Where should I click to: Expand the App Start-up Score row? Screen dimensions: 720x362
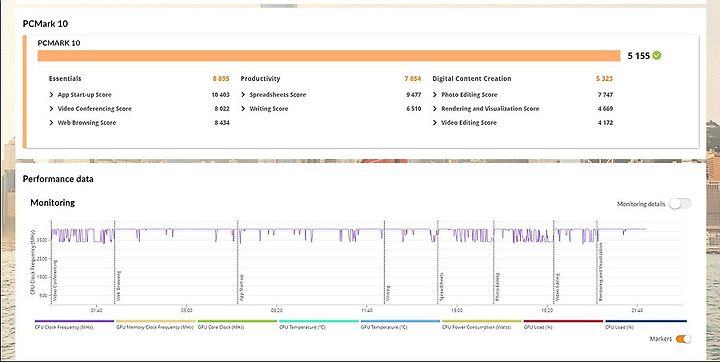click(x=139, y=95)
